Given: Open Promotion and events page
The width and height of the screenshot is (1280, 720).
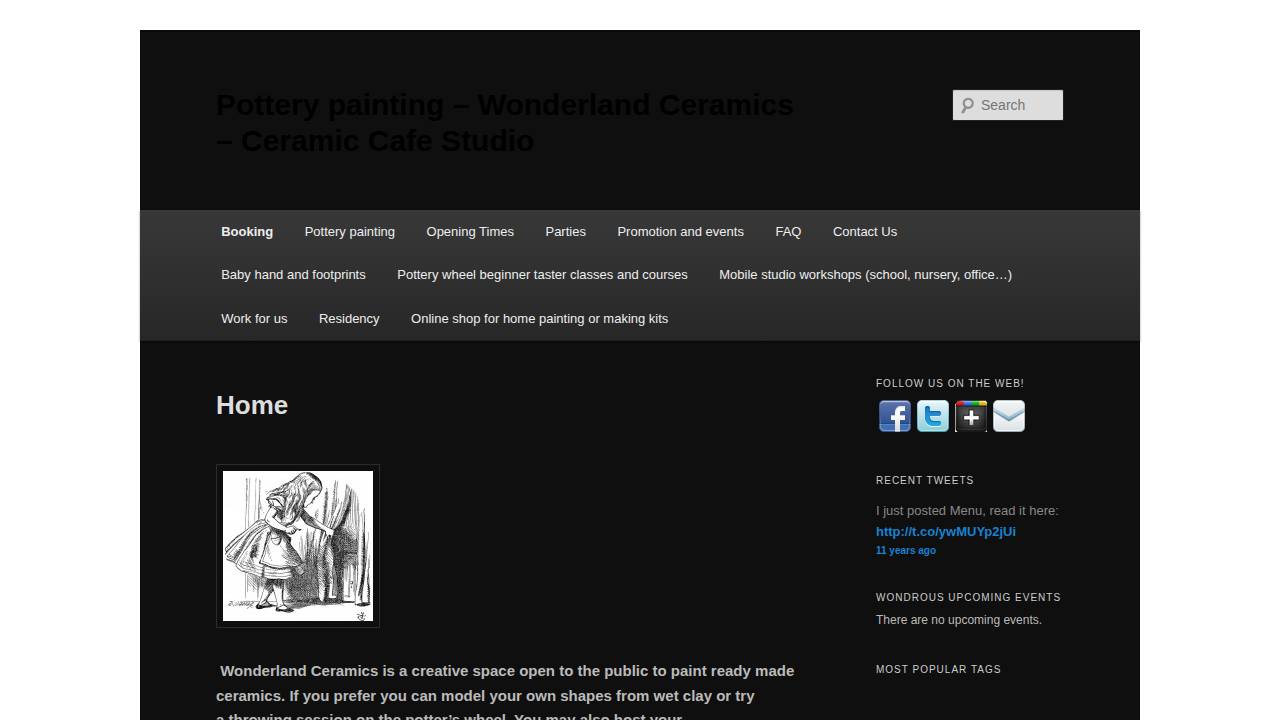Looking at the screenshot, I should click(x=680, y=232).
